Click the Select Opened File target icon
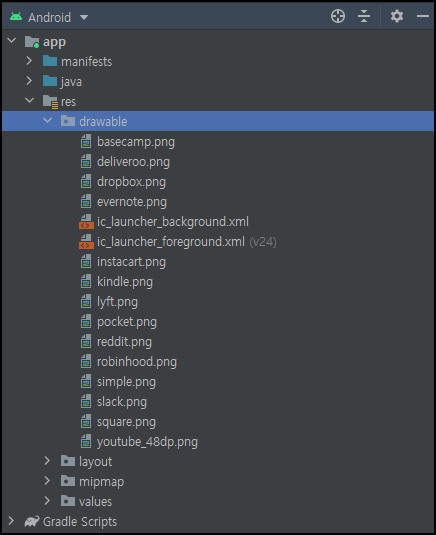 338,16
